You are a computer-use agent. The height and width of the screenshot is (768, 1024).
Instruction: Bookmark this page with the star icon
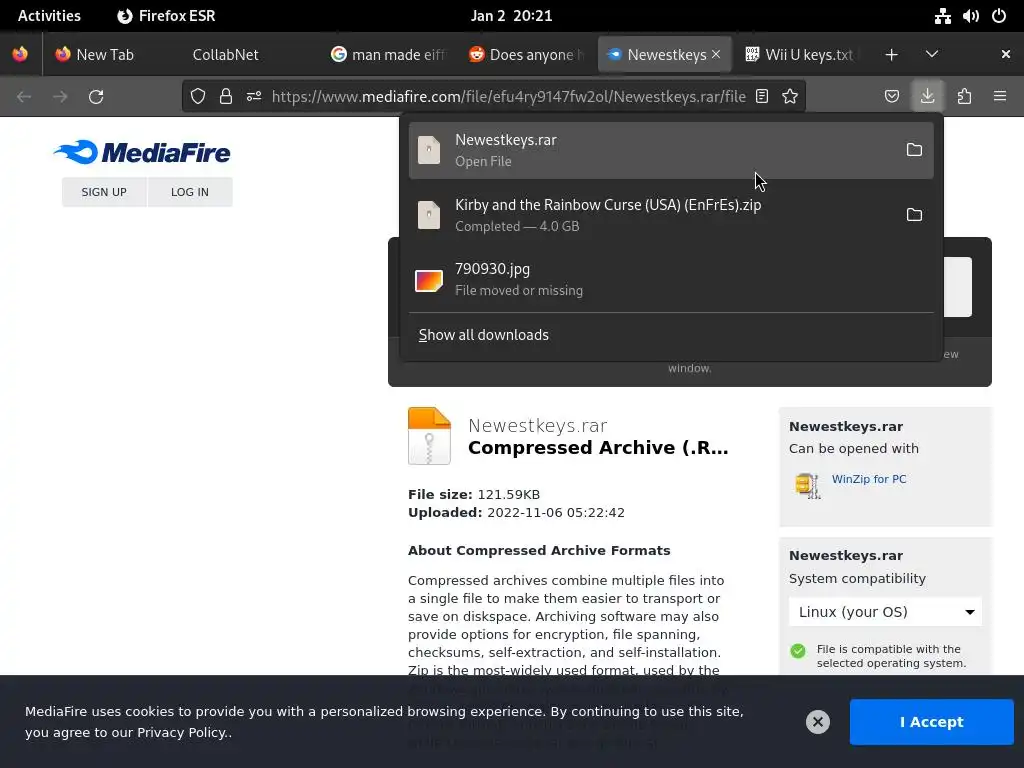[790, 96]
